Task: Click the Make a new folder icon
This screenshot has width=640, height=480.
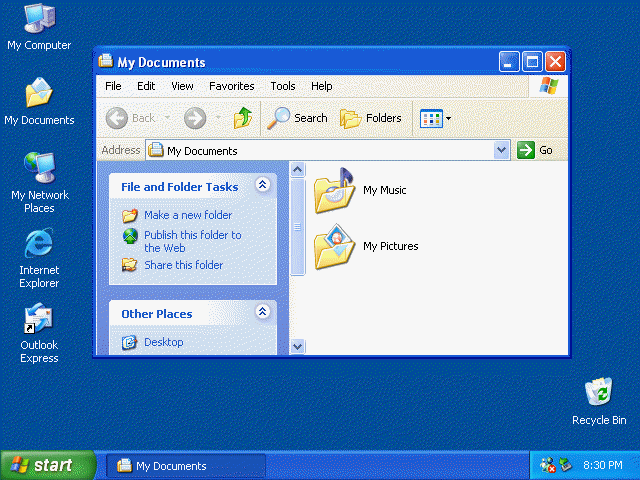Action: coord(130,215)
